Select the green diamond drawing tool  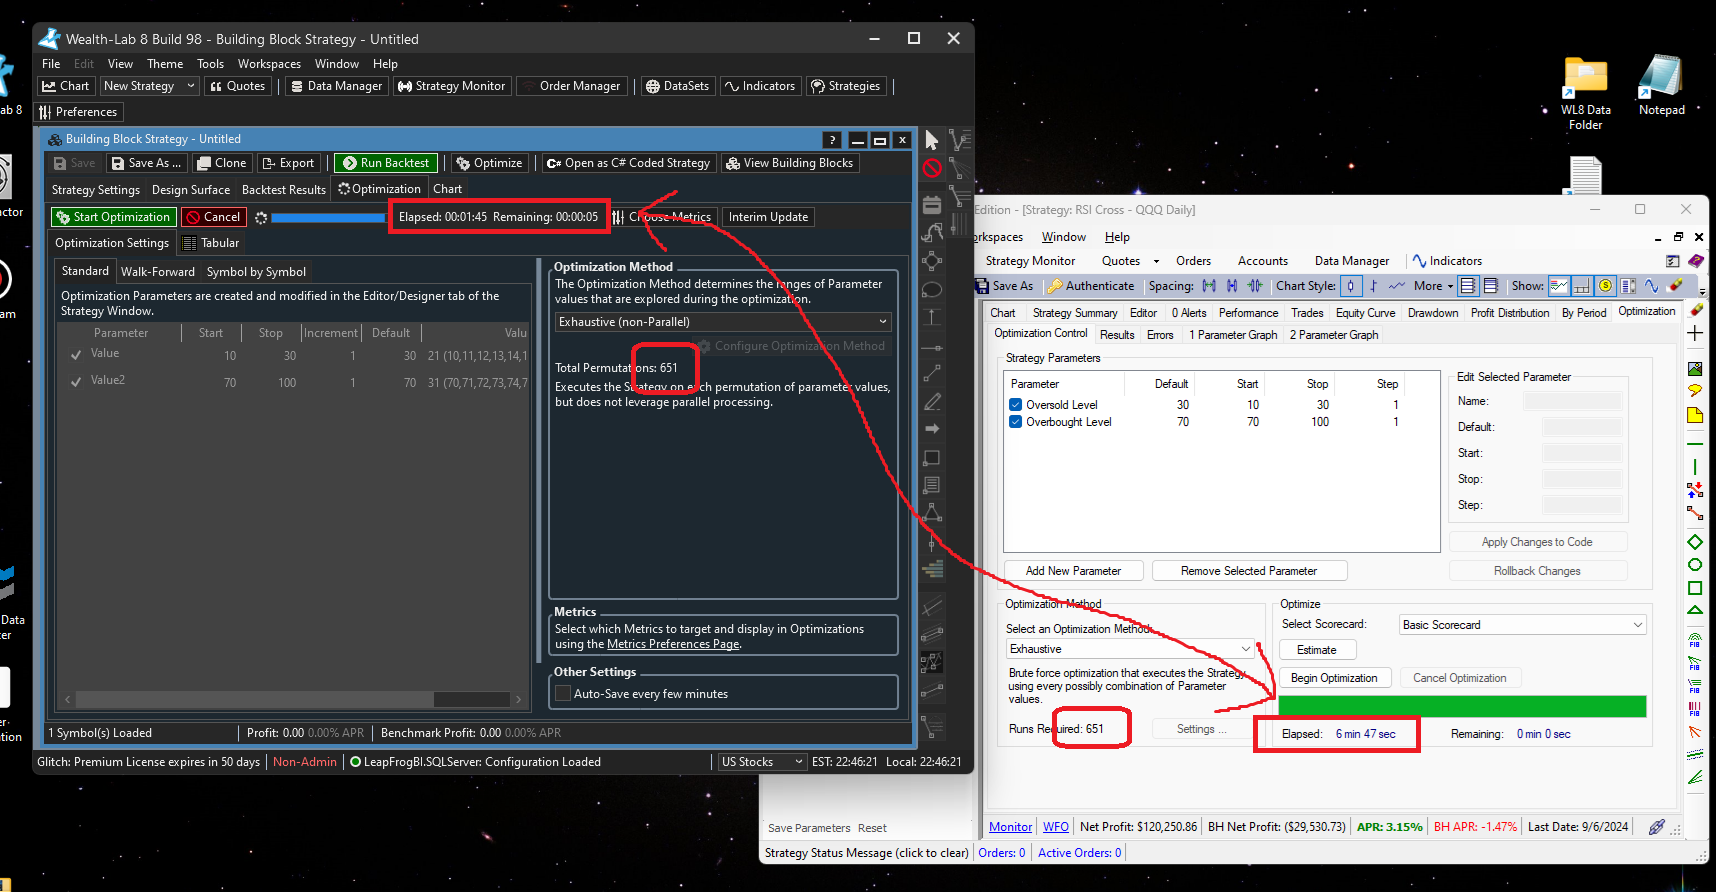coord(1695,542)
